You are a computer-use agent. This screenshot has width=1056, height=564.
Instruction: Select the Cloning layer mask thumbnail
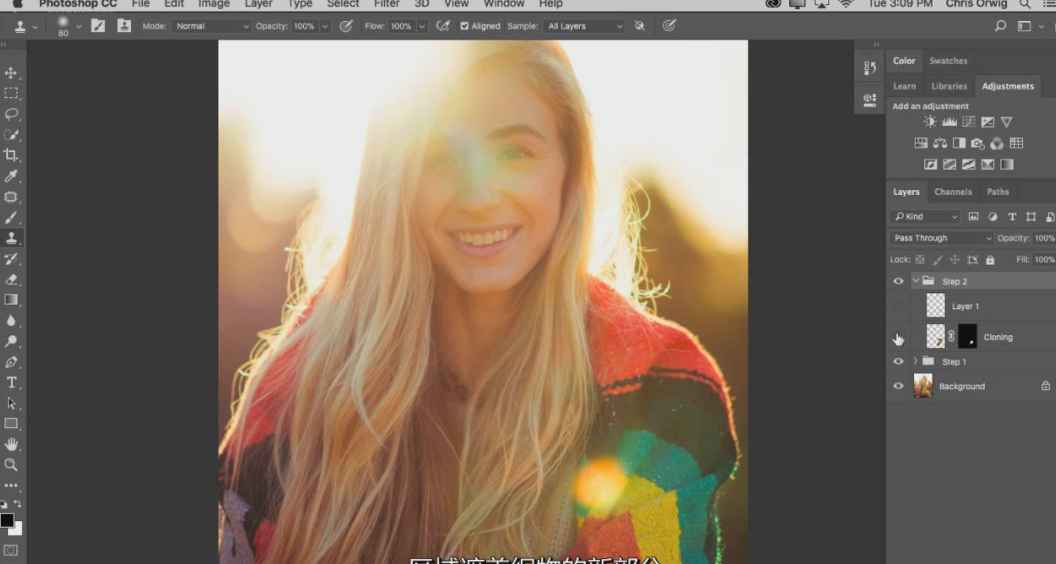click(967, 336)
